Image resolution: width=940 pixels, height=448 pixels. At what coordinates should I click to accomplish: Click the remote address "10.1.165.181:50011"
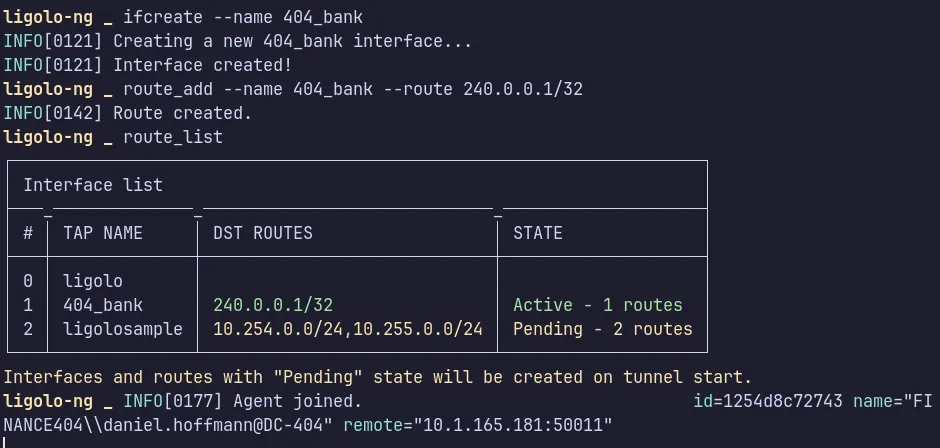point(508,426)
